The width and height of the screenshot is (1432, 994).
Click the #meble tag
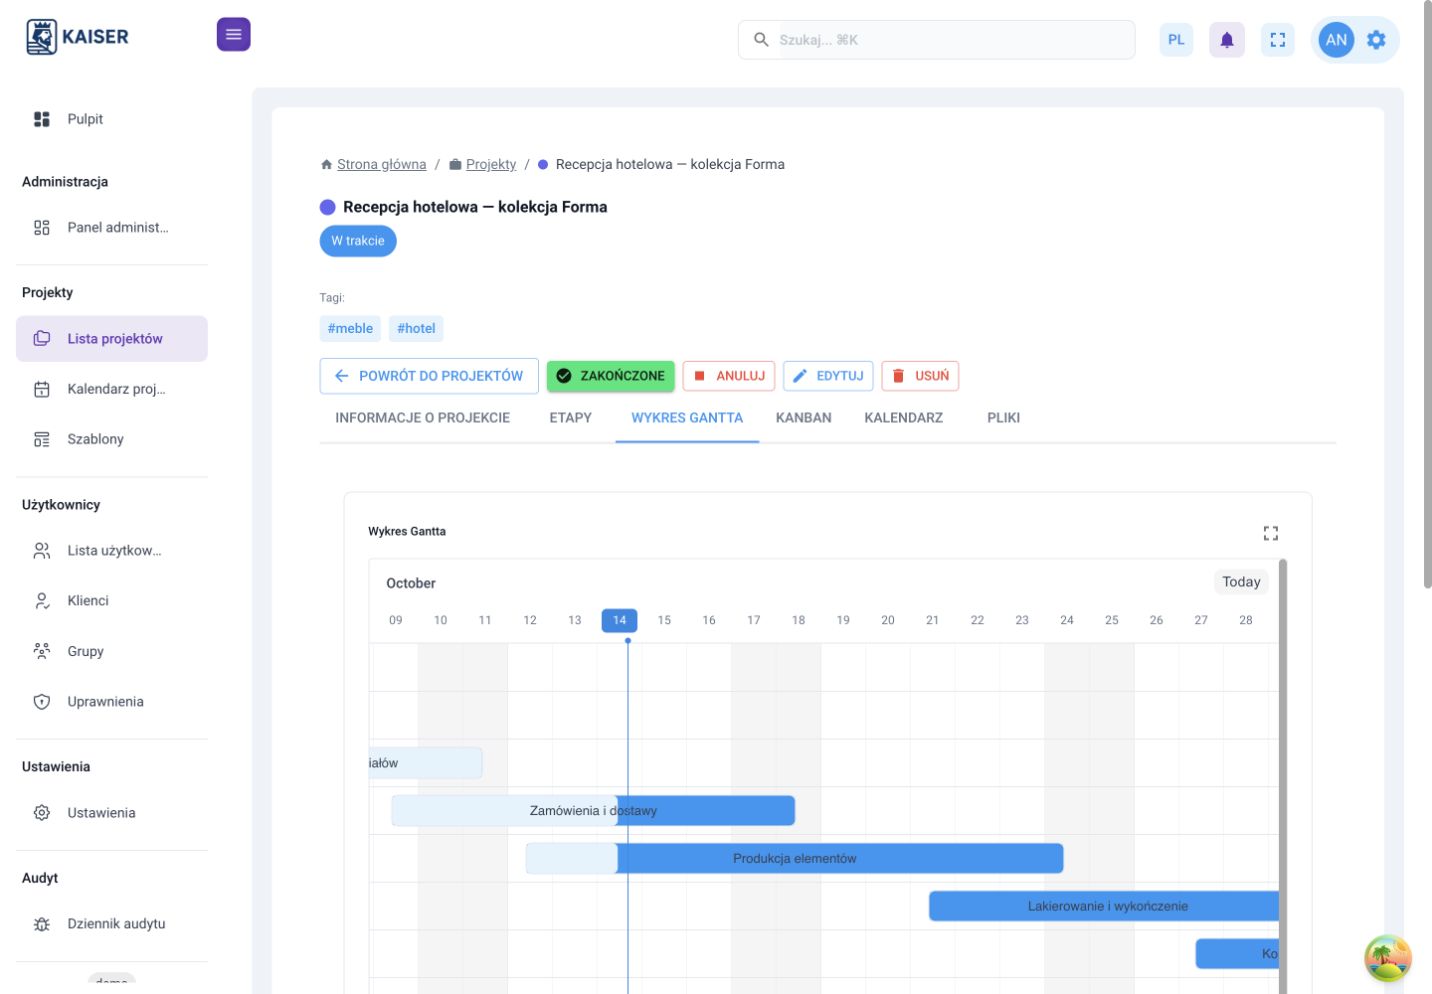350,328
